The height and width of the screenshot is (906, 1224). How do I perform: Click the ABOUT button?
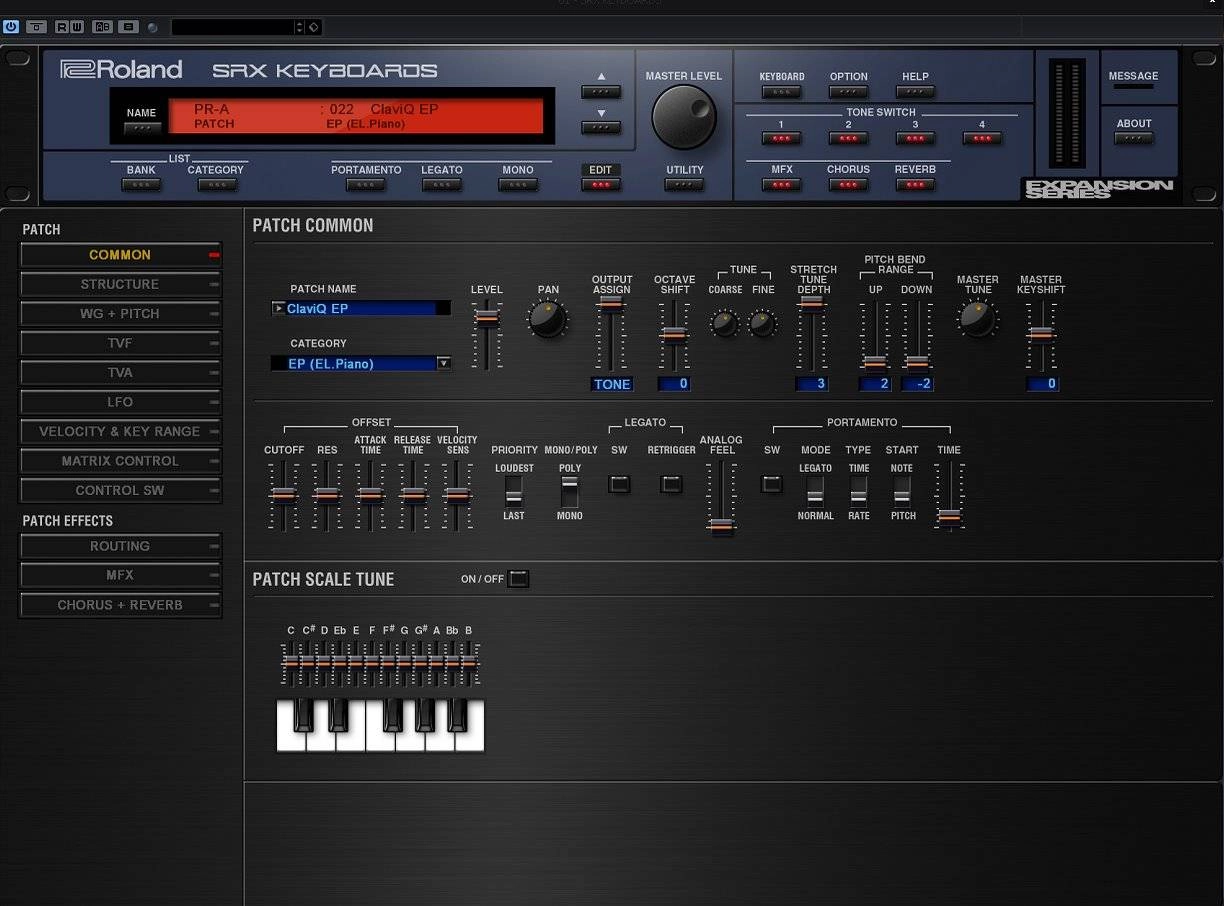coord(1134,139)
